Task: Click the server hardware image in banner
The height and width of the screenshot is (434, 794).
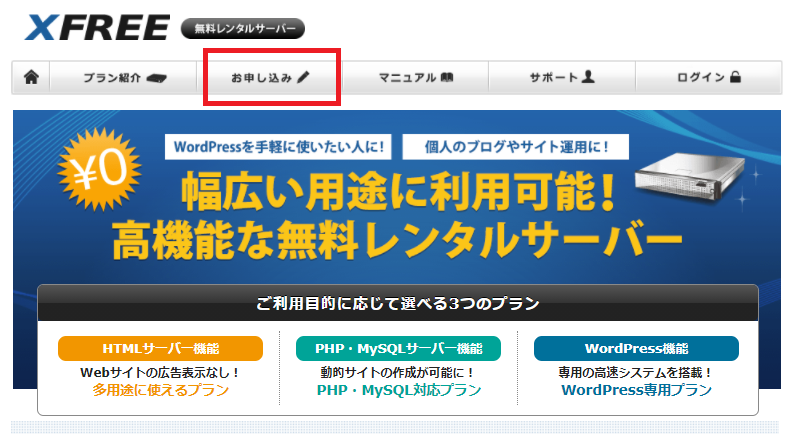Action: (x=690, y=176)
